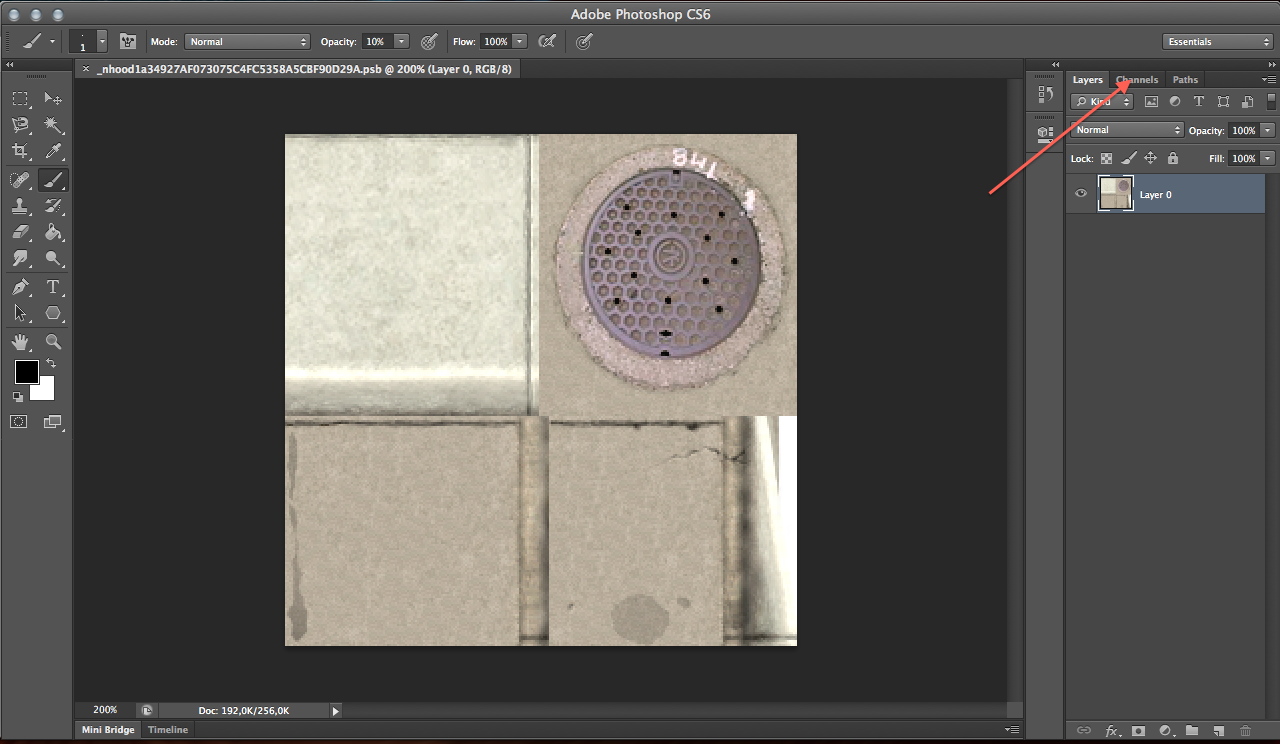The height and width of the screenshot is (744, 1280).
Task: Toggle the Brush panel button
Action: 128,41
